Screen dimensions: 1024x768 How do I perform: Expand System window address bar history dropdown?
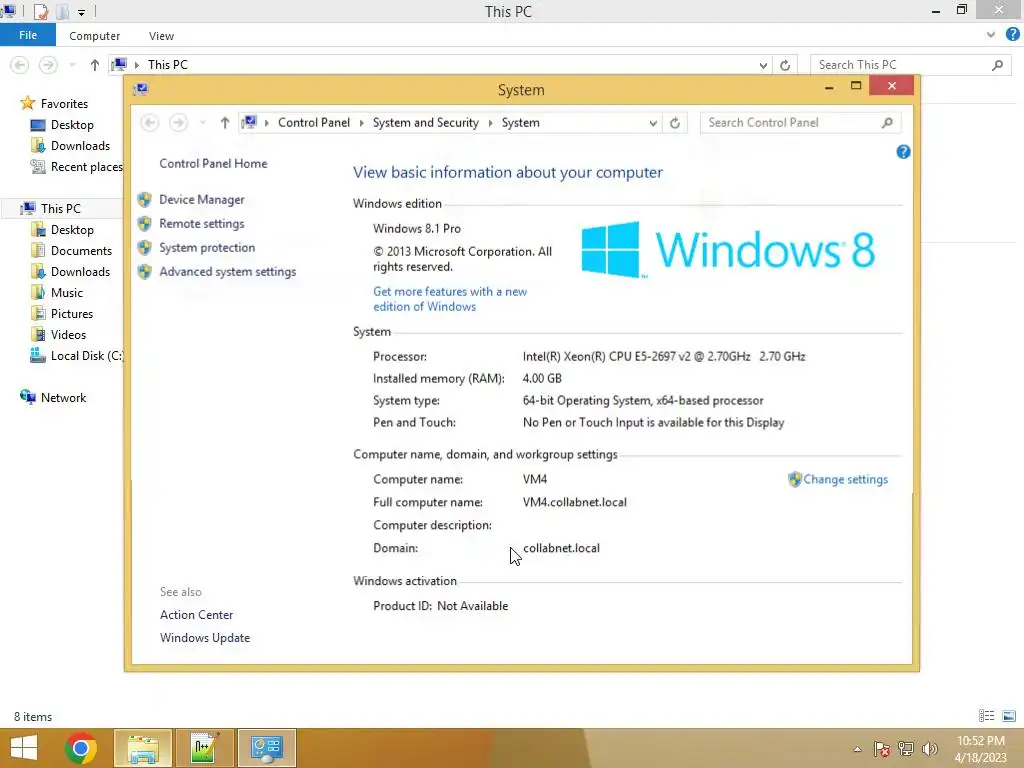pos(652,123)
